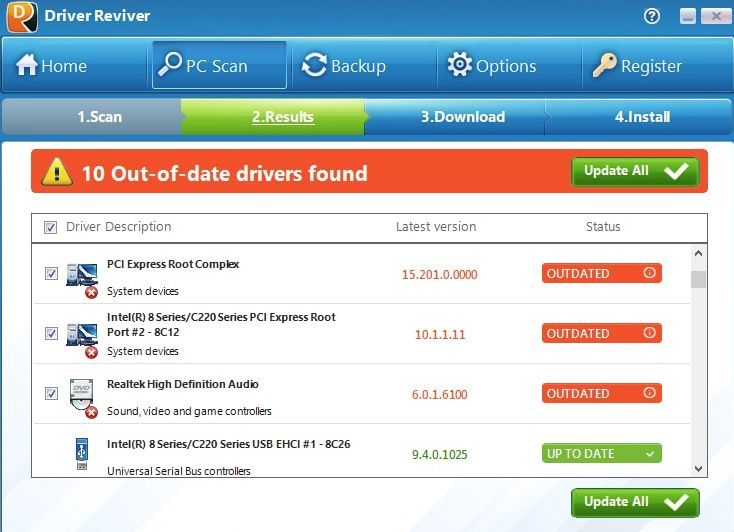Click checkmark icon on UP TO DATE badge
The width and height of the screenshot is (734, 532).
pyautogui.click(x=650, y=454)
